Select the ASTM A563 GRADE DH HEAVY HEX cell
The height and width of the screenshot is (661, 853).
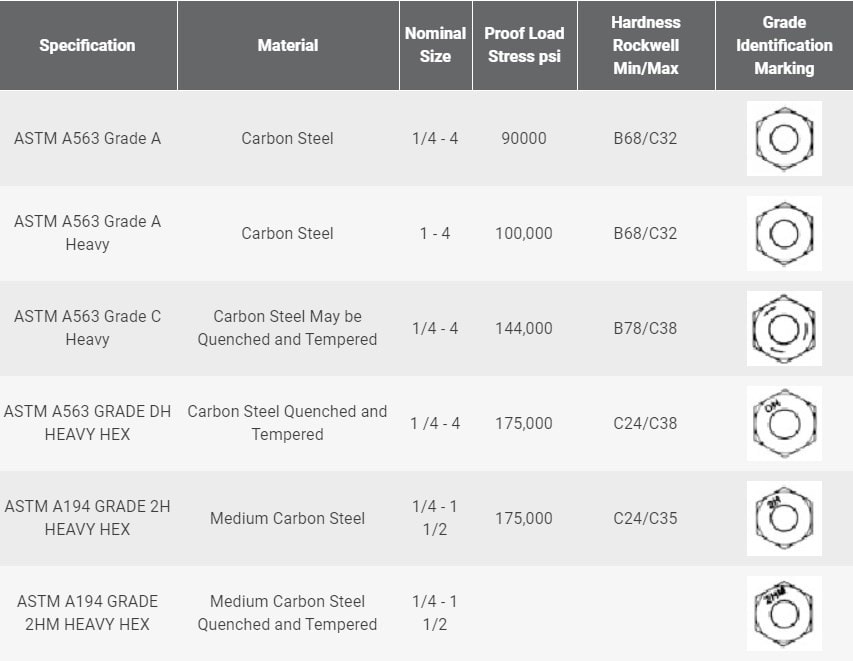87,423
